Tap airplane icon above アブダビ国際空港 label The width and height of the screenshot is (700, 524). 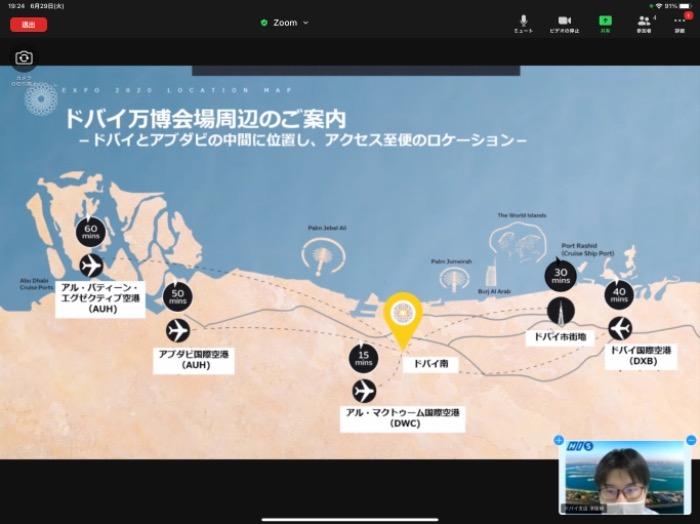(178, 329)
